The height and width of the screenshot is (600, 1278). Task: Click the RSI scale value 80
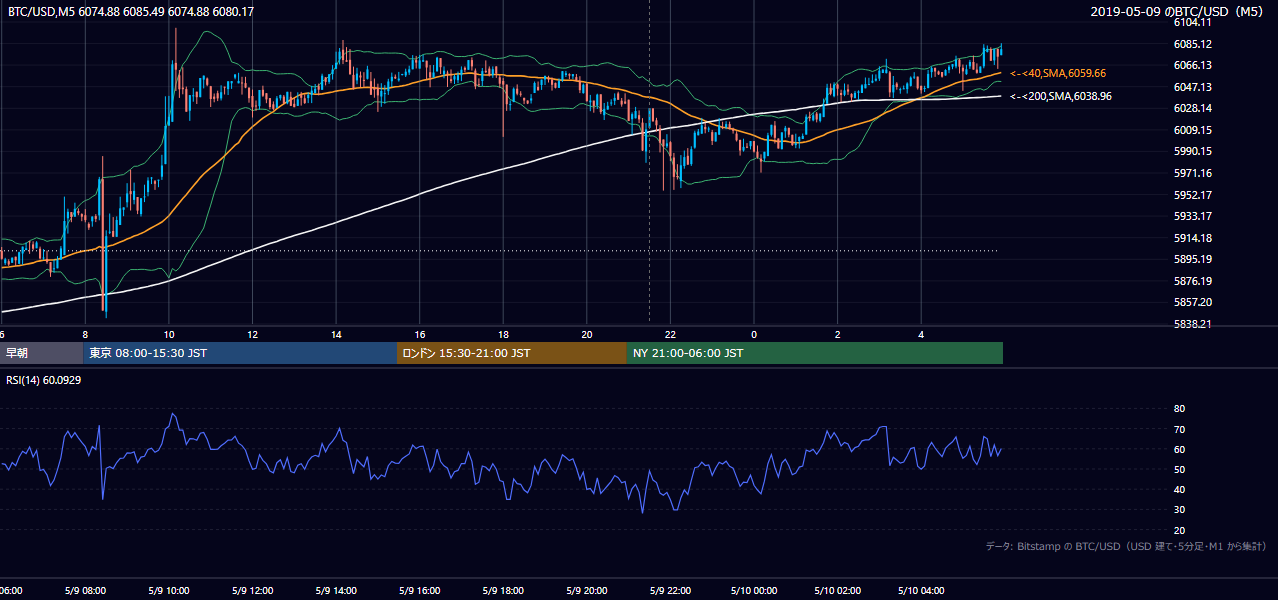click(x=1179, y=409)
